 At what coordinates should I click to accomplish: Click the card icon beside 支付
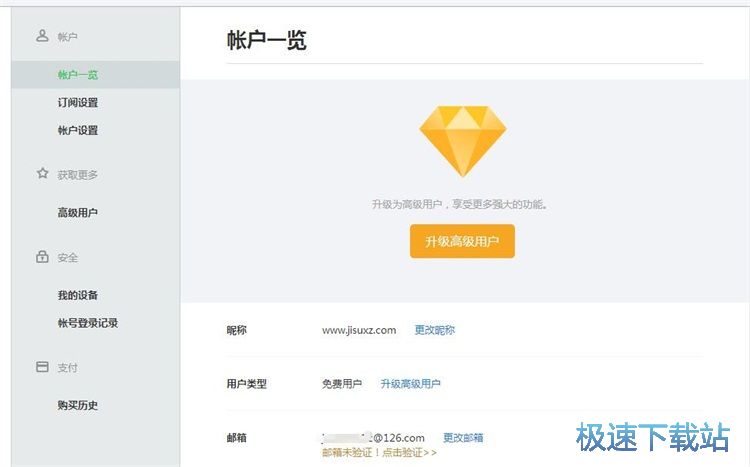42,367
